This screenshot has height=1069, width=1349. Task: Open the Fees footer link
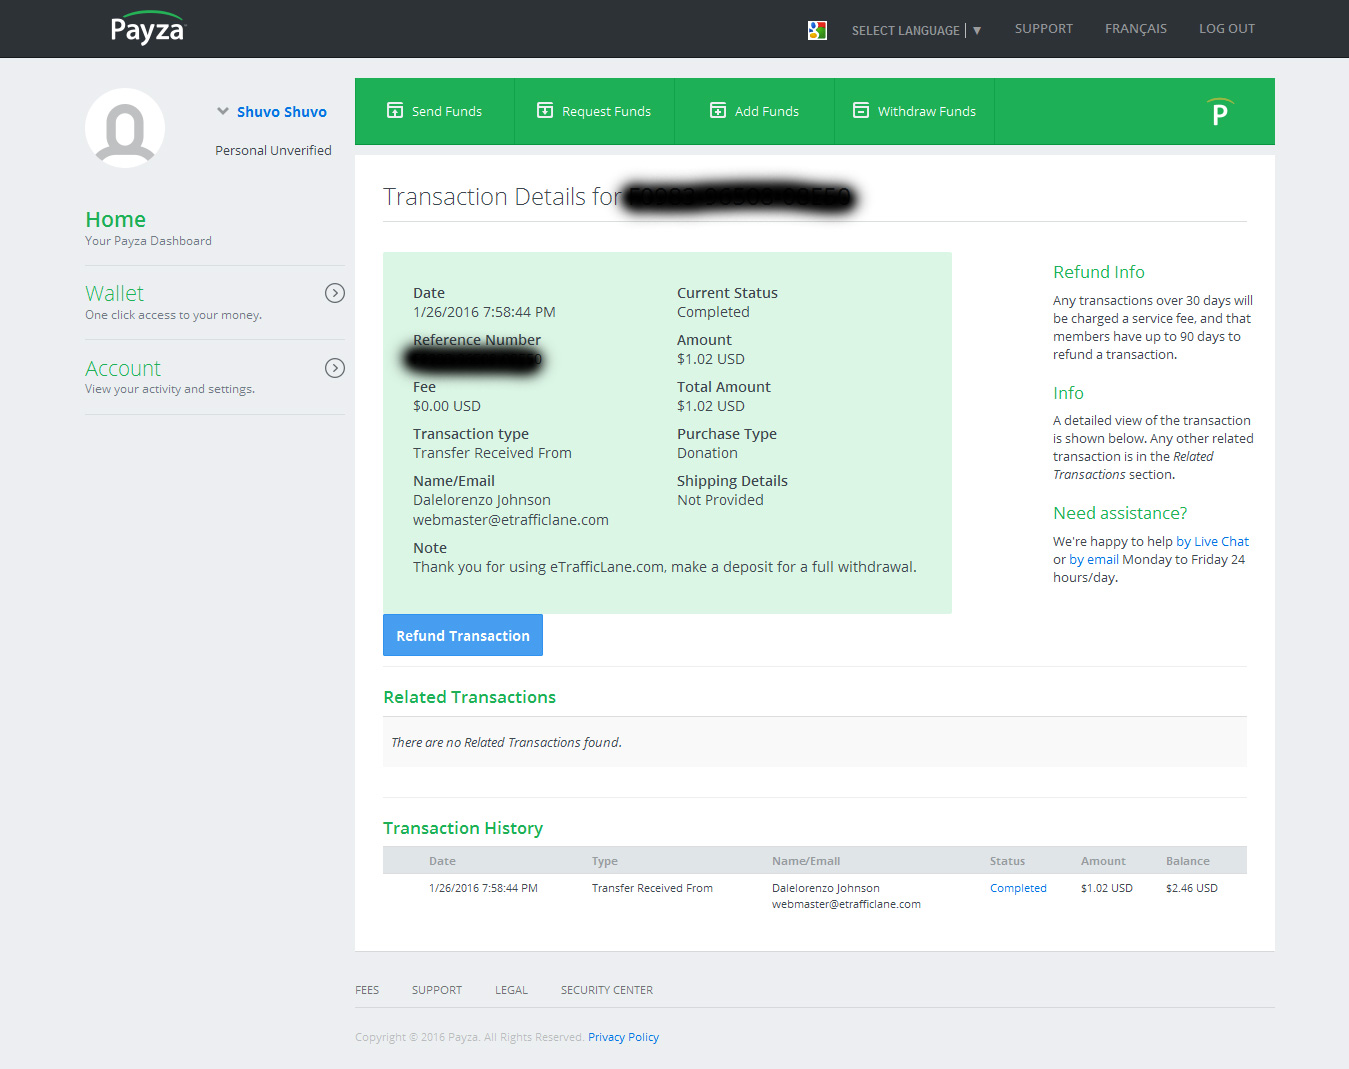pyautogui.click(x=367, y=990)
